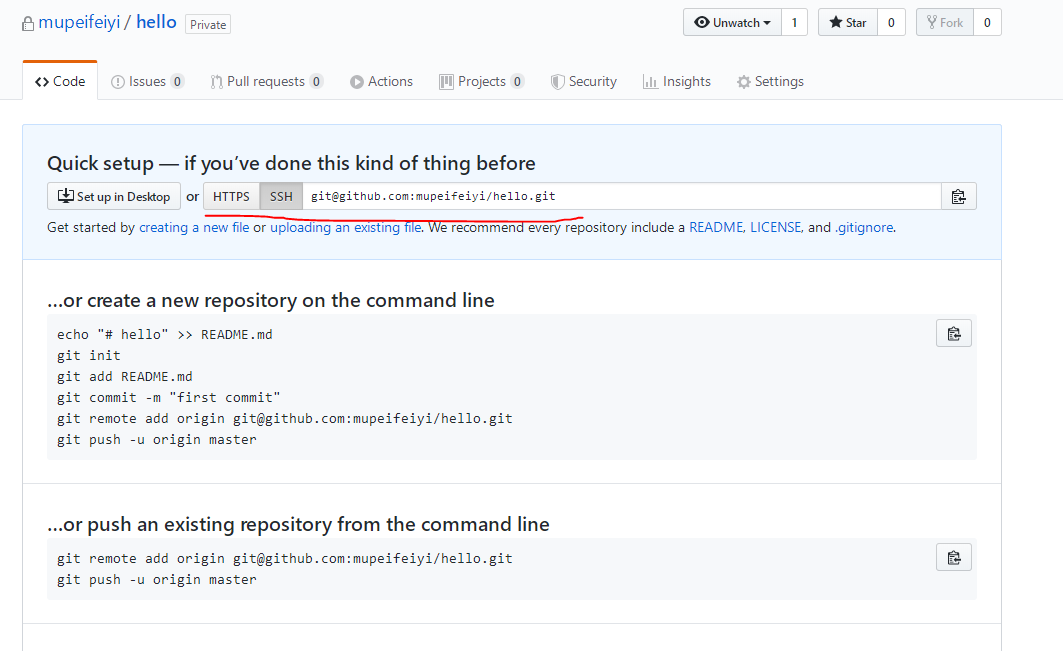Star the hello repository
Viewport: 1063px width, 651px height.
click(x=848, y=22)
